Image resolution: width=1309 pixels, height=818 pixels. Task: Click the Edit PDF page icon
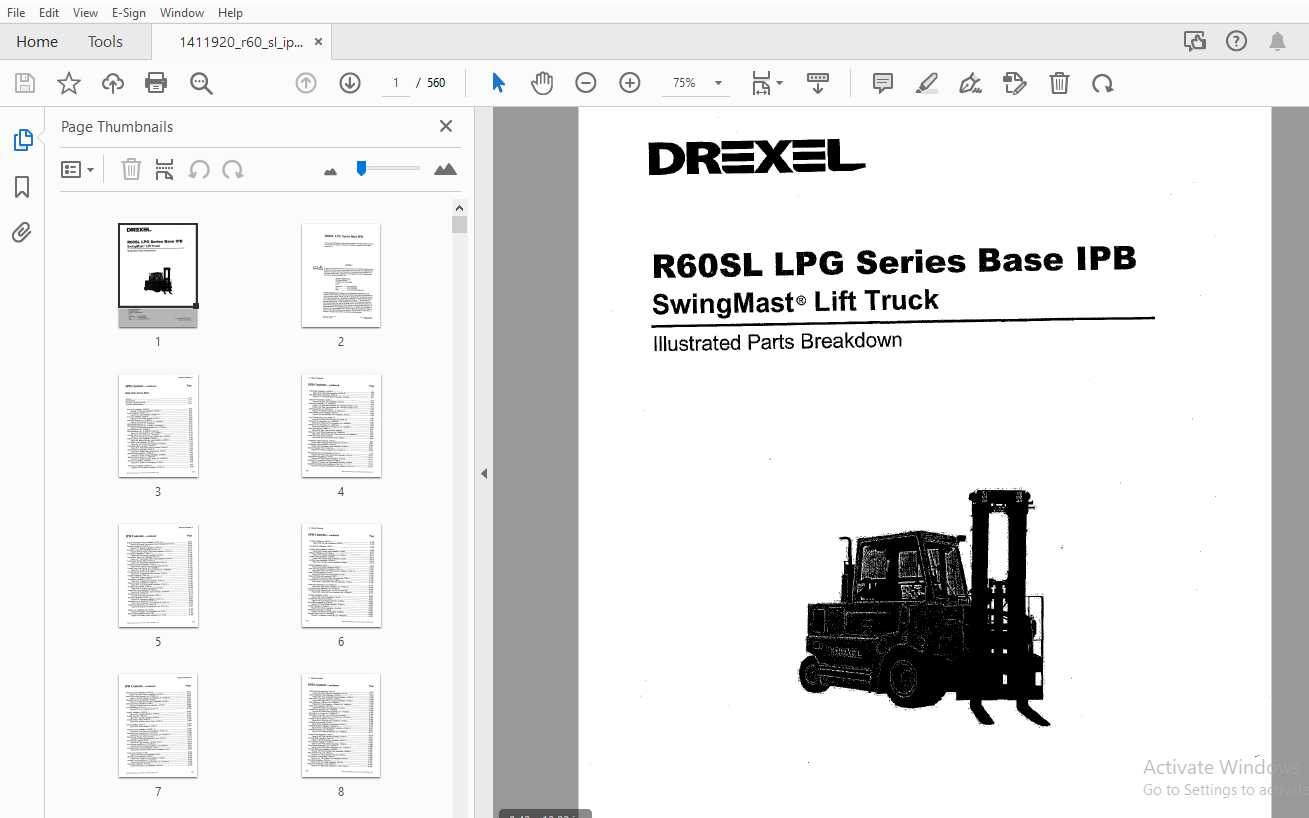pyautogui.click(x=1015, y=83)
